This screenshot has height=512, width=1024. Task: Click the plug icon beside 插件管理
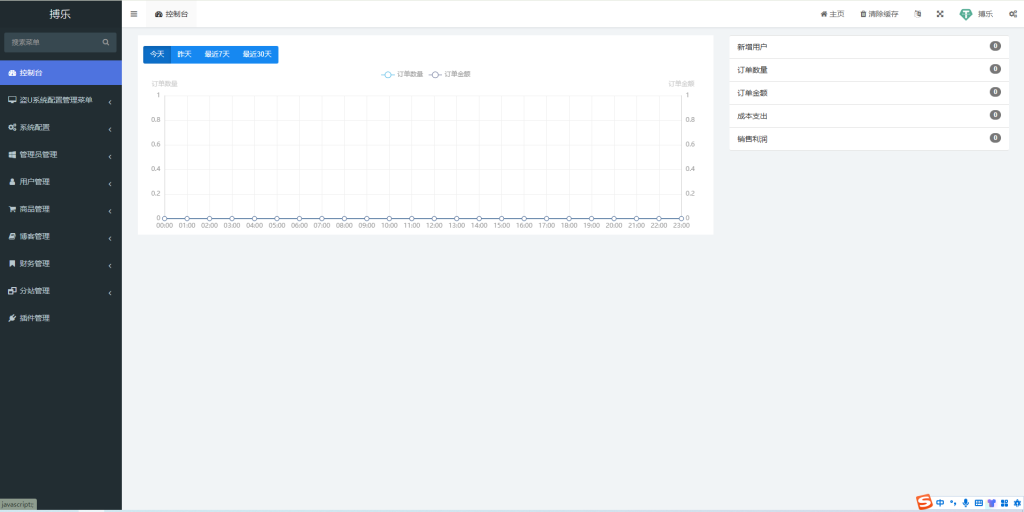[12, 319]
